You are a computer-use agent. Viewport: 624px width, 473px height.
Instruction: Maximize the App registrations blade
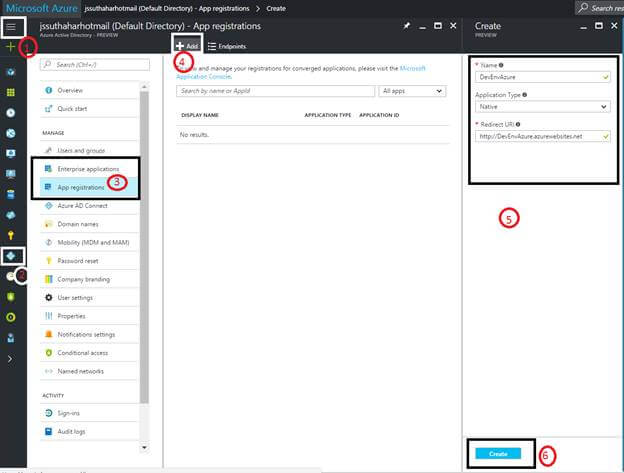pos(438,26)
